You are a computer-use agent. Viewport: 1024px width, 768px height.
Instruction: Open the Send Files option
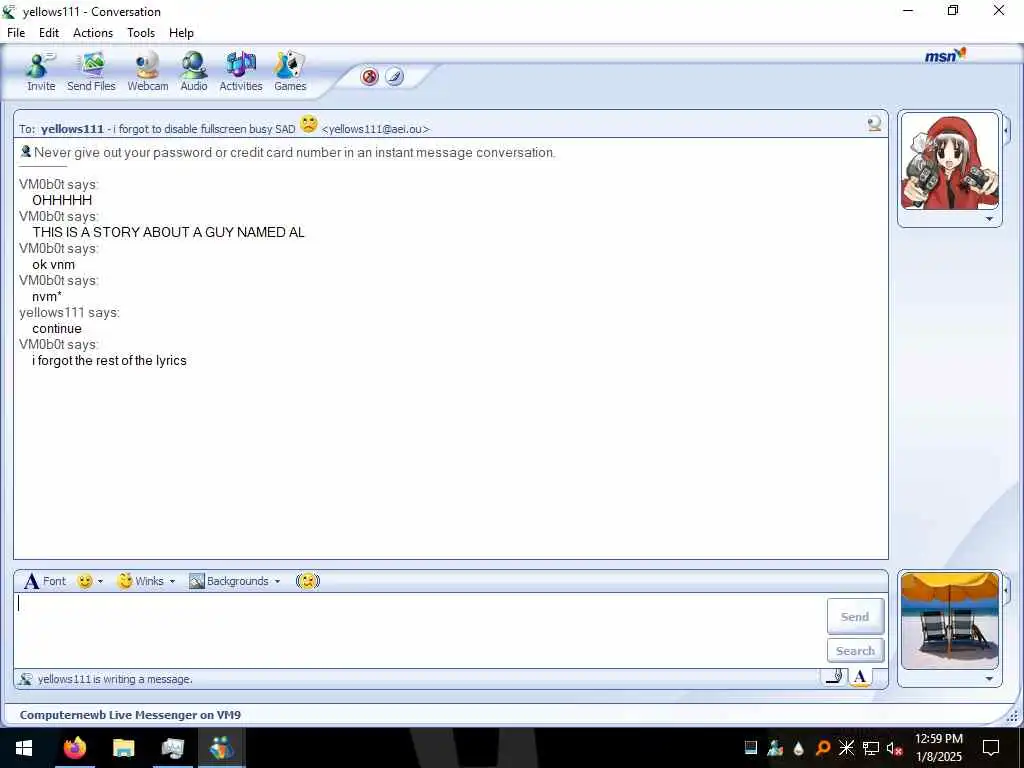pyautogui.click(x=91, y=71)
